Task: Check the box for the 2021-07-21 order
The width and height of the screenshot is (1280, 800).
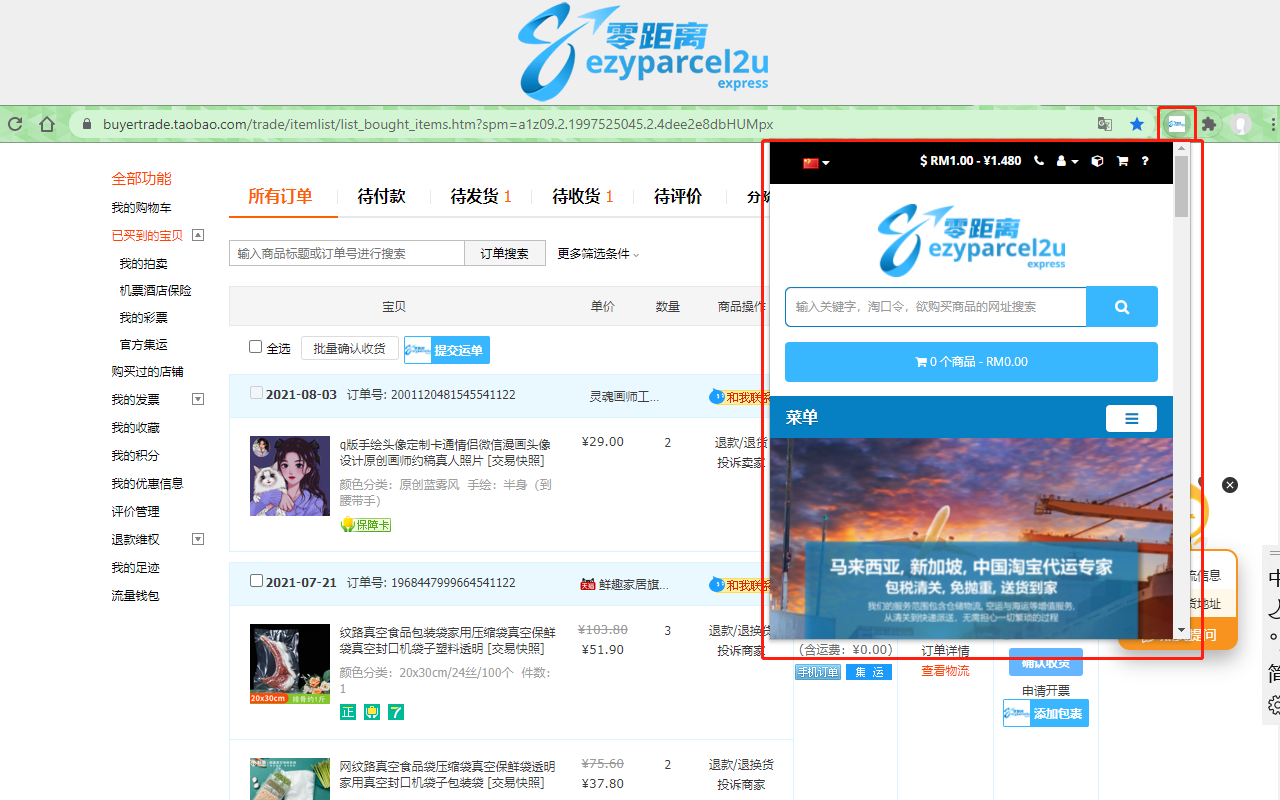Action: click(256, 581)
